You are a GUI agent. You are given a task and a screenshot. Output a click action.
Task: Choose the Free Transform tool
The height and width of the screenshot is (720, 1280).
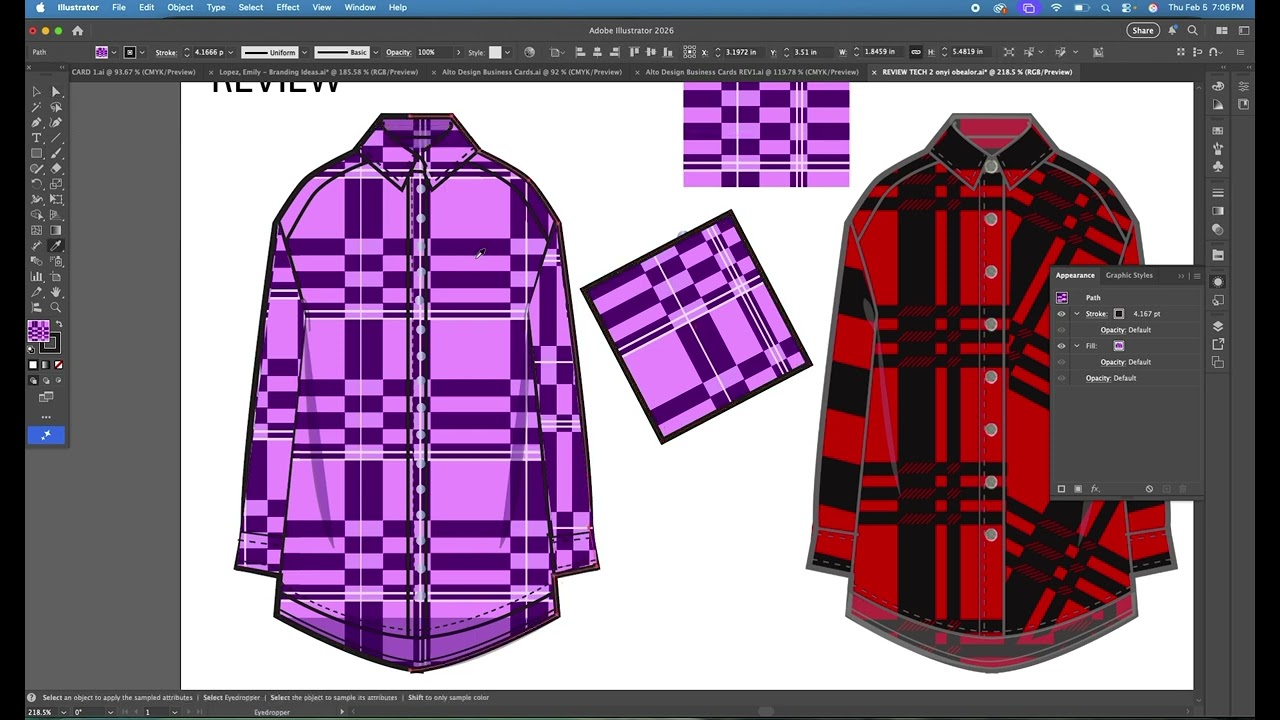click(56, 199)
